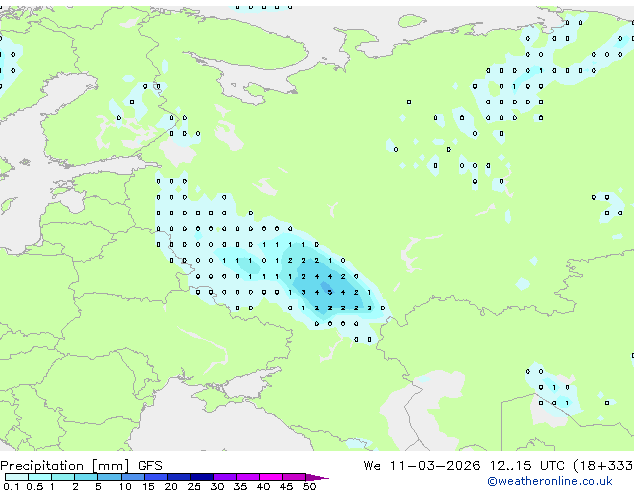The height and width of the screenshot is (490, 634).
Task: Click the peak value '5' on map
Action: click(x=330, y=292)
